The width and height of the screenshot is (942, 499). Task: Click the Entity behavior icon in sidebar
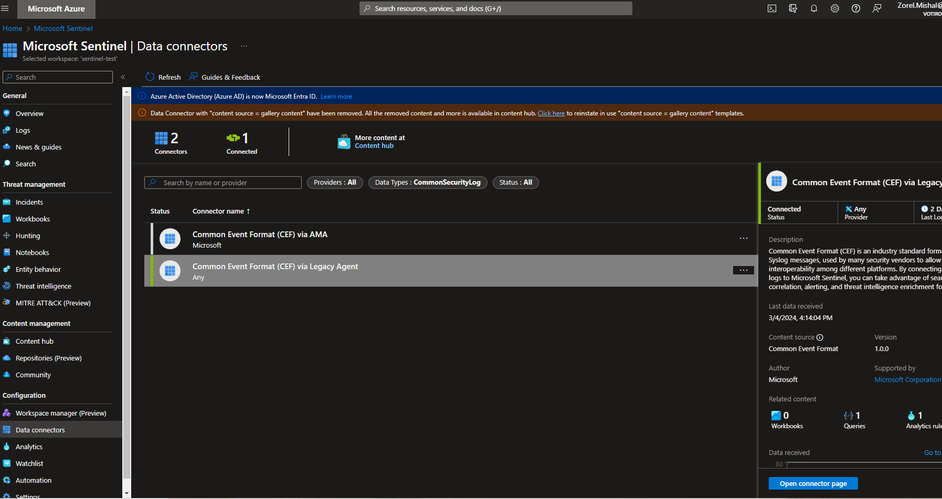(7, 270)
